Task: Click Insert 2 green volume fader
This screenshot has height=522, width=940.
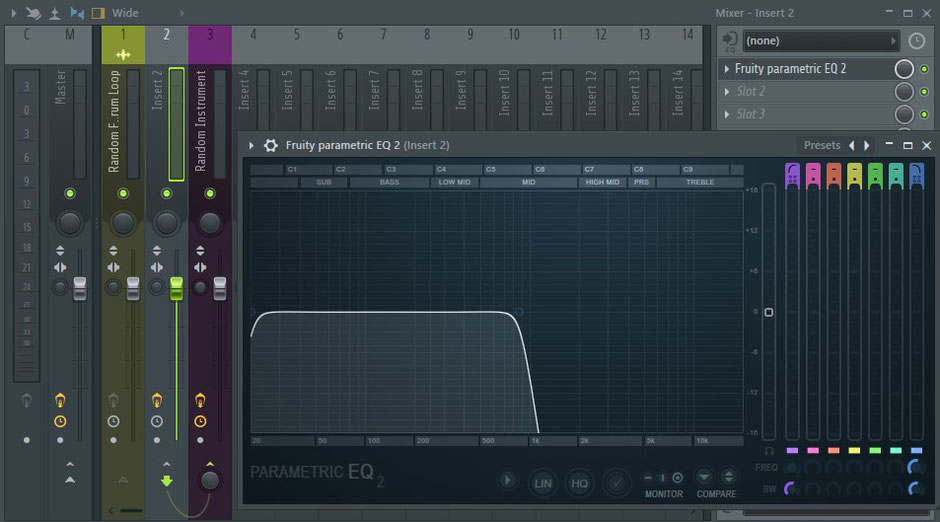Action: [176, 288]
